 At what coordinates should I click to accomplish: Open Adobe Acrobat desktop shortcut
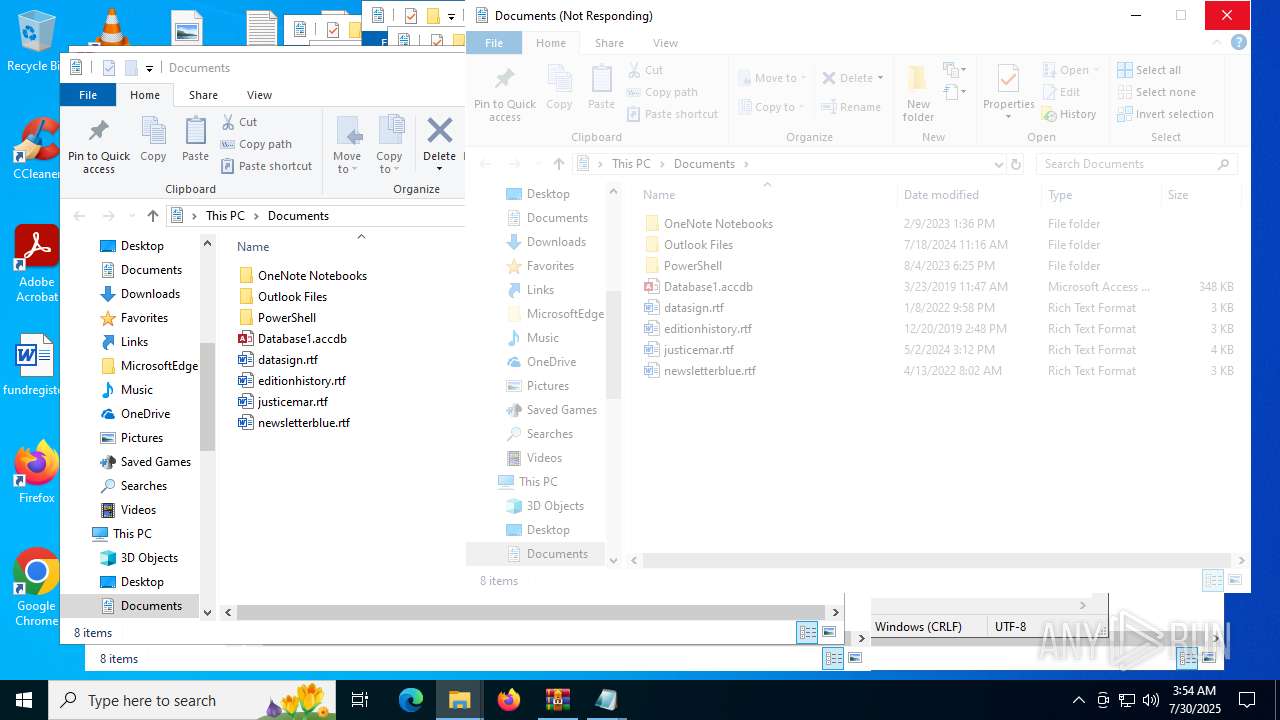pos(36,263)
